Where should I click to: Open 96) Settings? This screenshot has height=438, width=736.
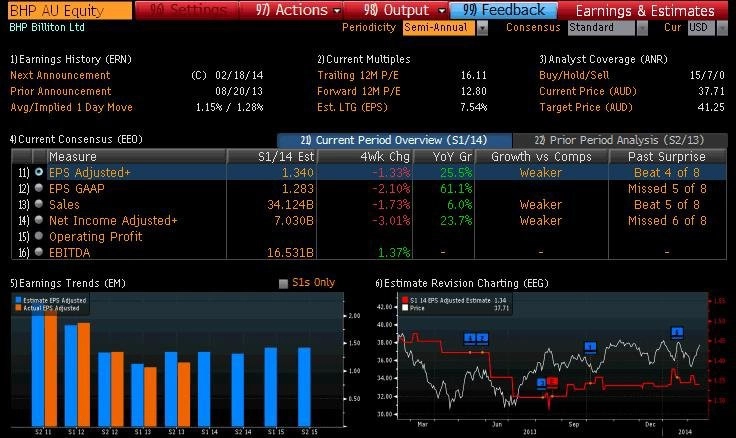pos(187,10)
